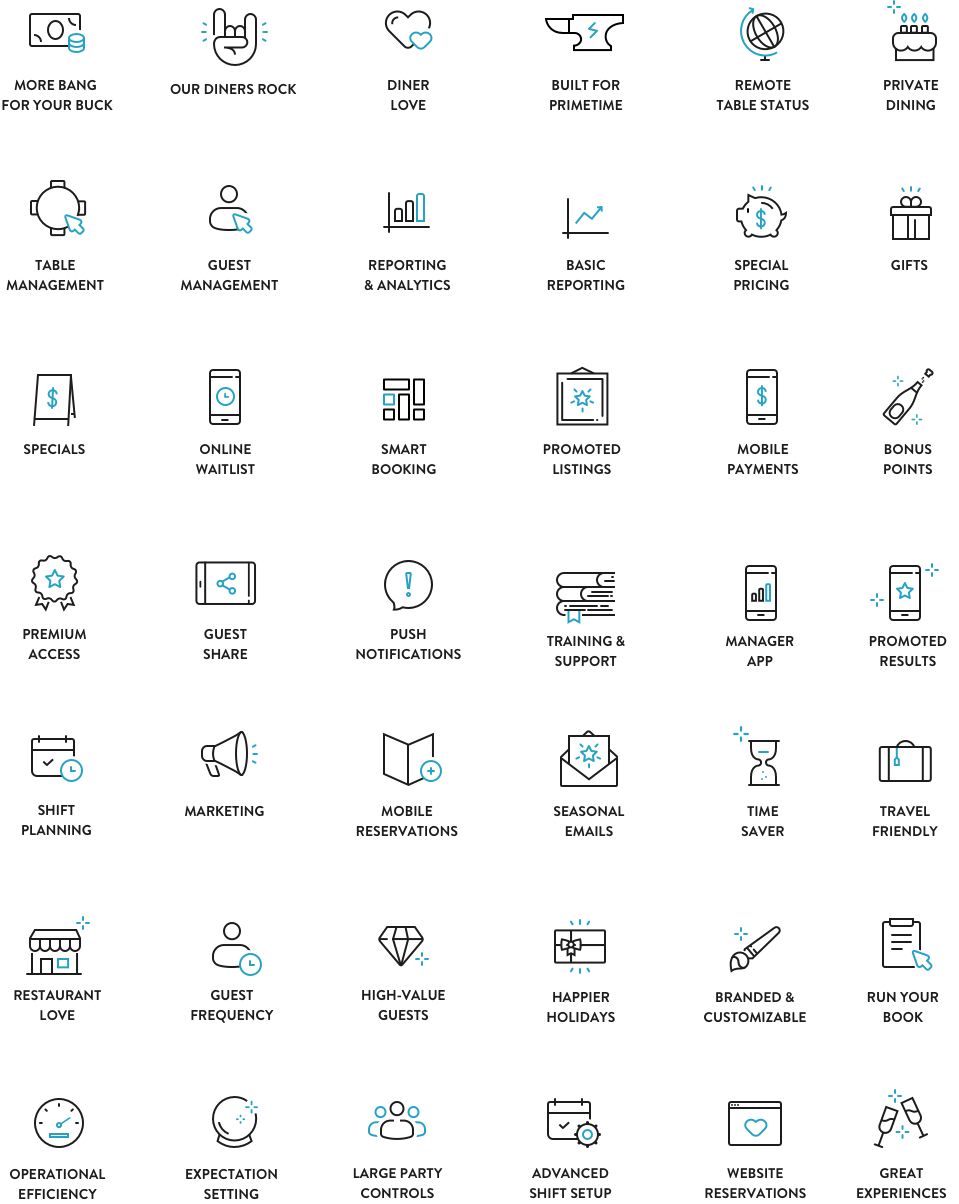Click the Remote Table Status globe icon
959x1204 pixels.
(x=762, y=33)
